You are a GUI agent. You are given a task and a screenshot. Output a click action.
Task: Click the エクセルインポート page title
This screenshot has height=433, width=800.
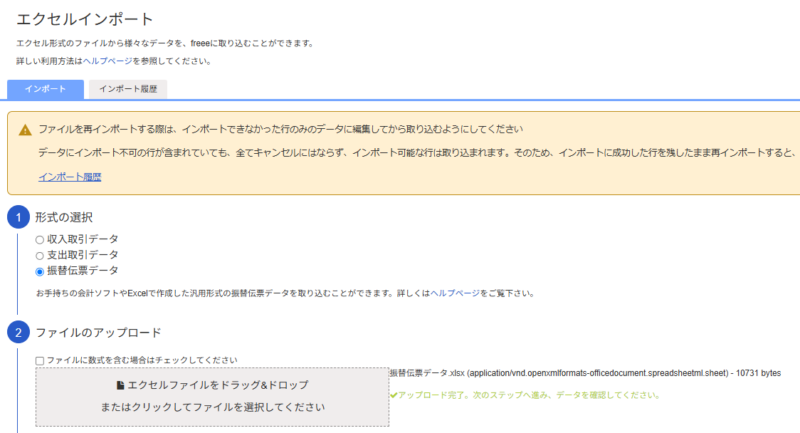coord(85,19)
